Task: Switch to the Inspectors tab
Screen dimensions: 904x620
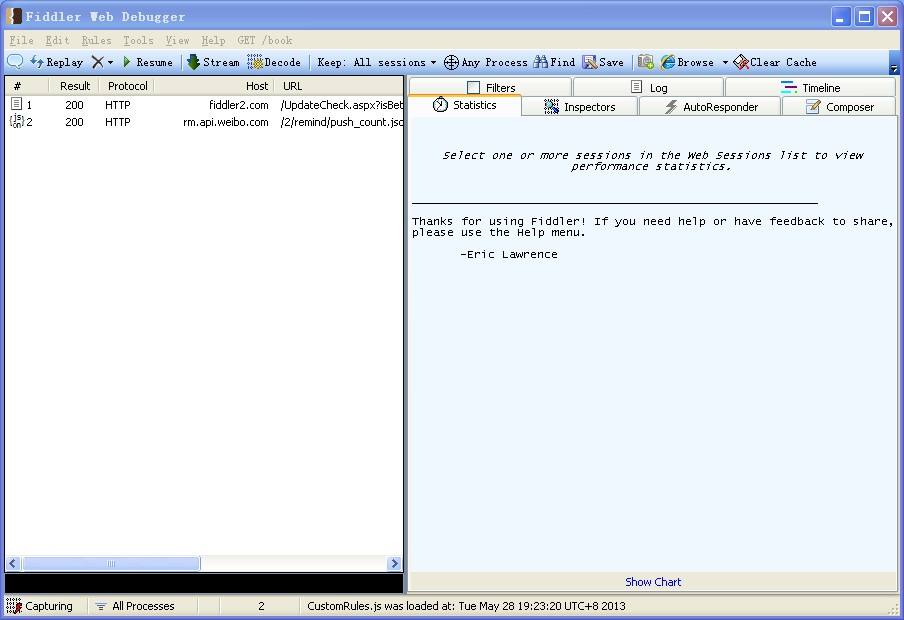Action: pyautogui.click(x=579, y=107)
